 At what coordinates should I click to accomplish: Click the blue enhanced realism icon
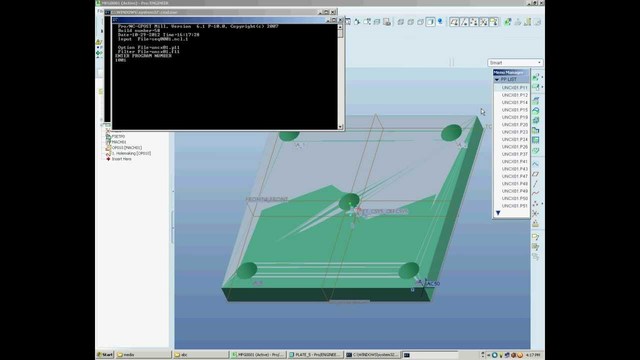440,21
